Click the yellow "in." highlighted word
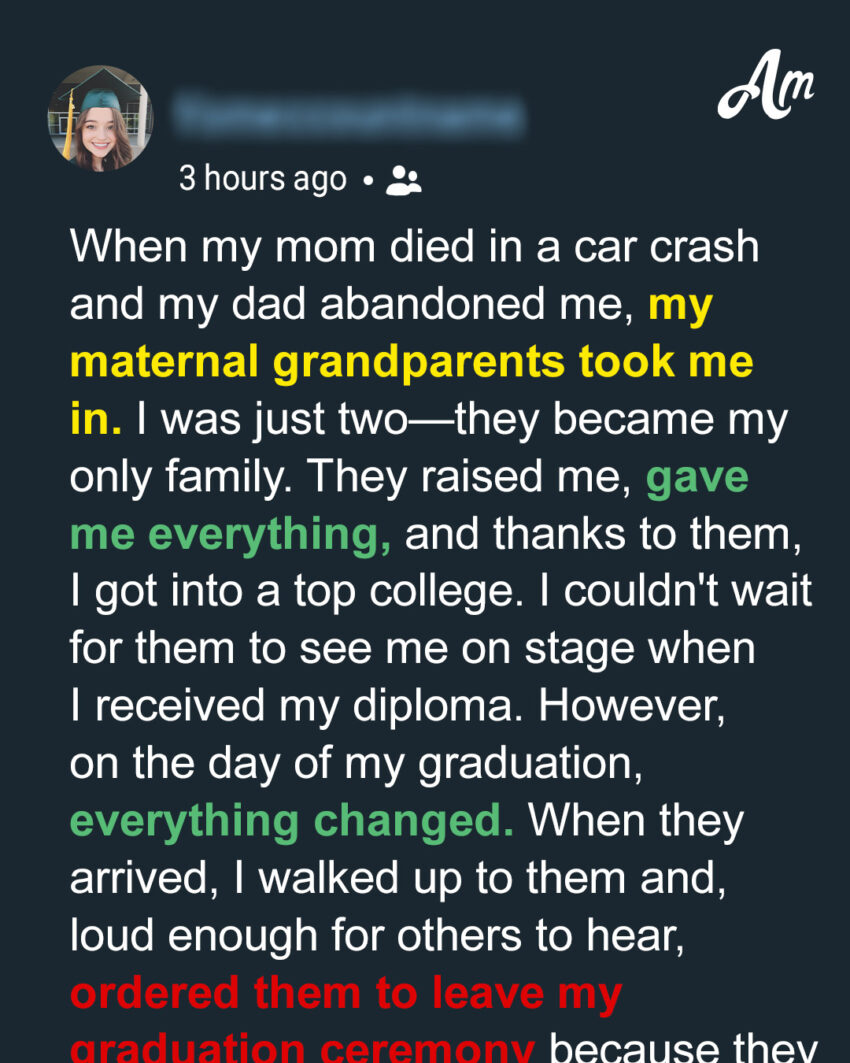The height and width of the screenshot is (1063, 850). point(95,421)
